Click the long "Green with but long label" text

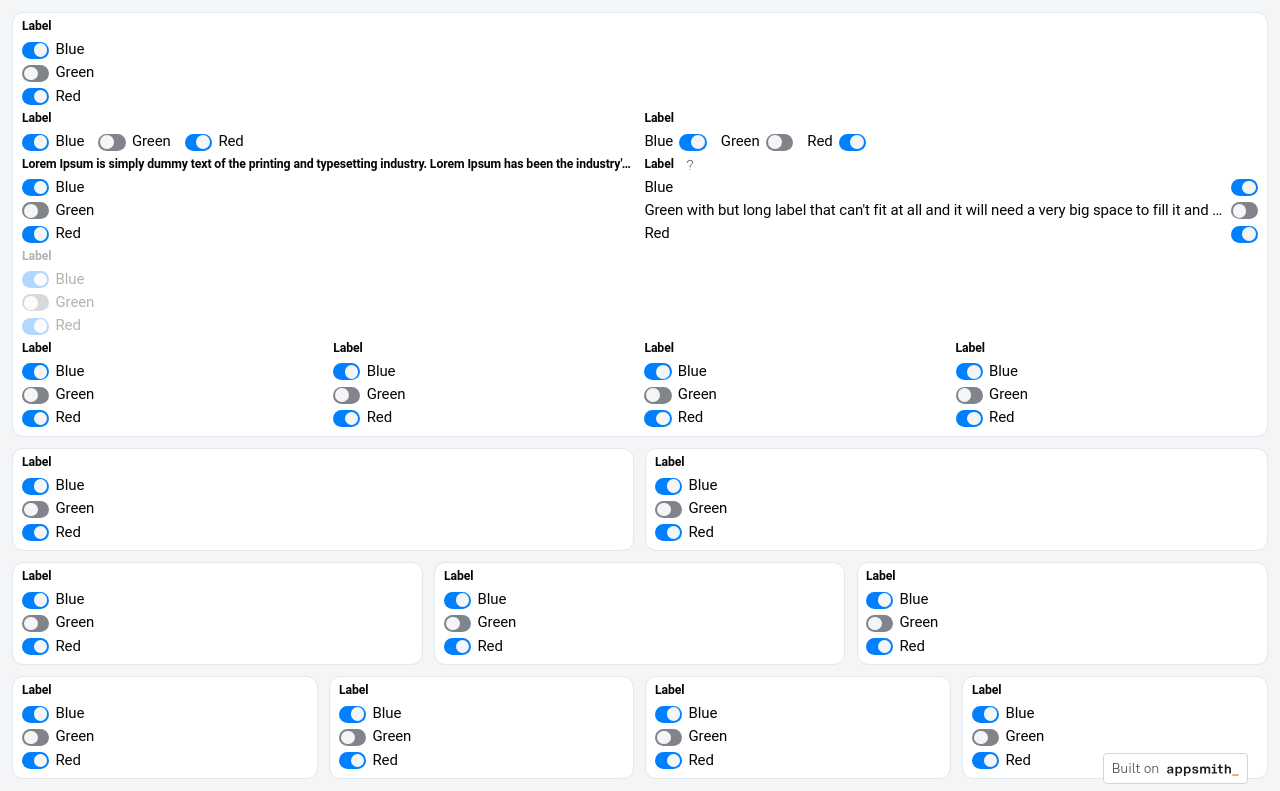pos(933,211)
